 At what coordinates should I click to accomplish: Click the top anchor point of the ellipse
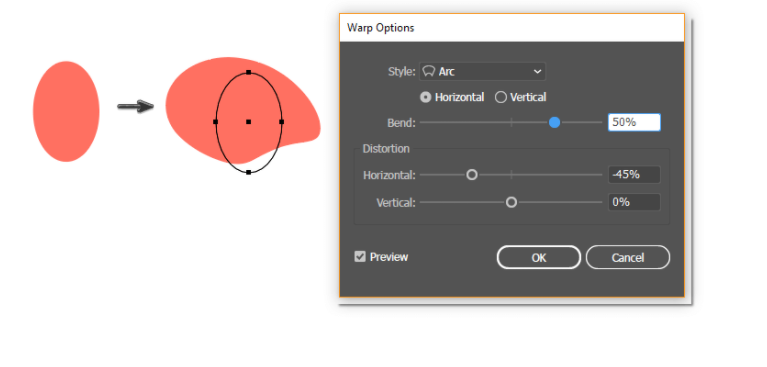[x=248, y=72]
